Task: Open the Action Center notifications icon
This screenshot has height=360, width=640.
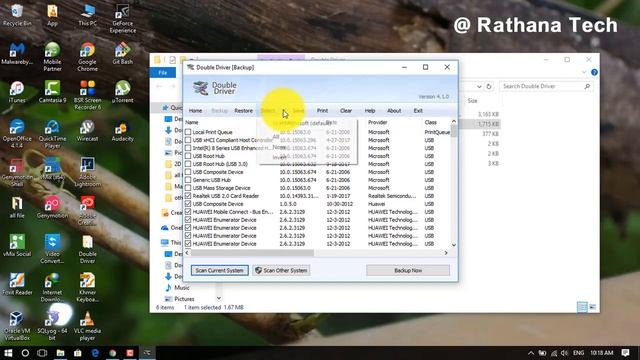Action: pos(625,353)
